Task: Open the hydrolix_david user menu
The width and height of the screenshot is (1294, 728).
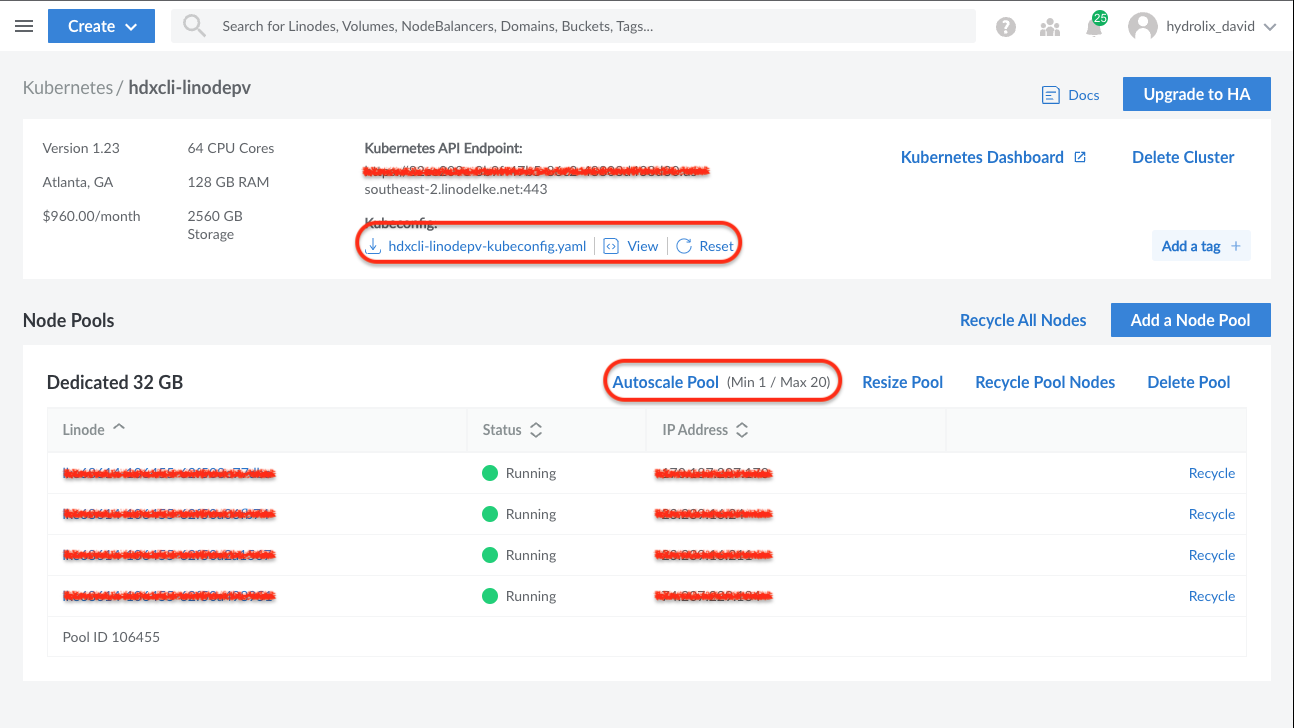Action: pos(1203,27)
